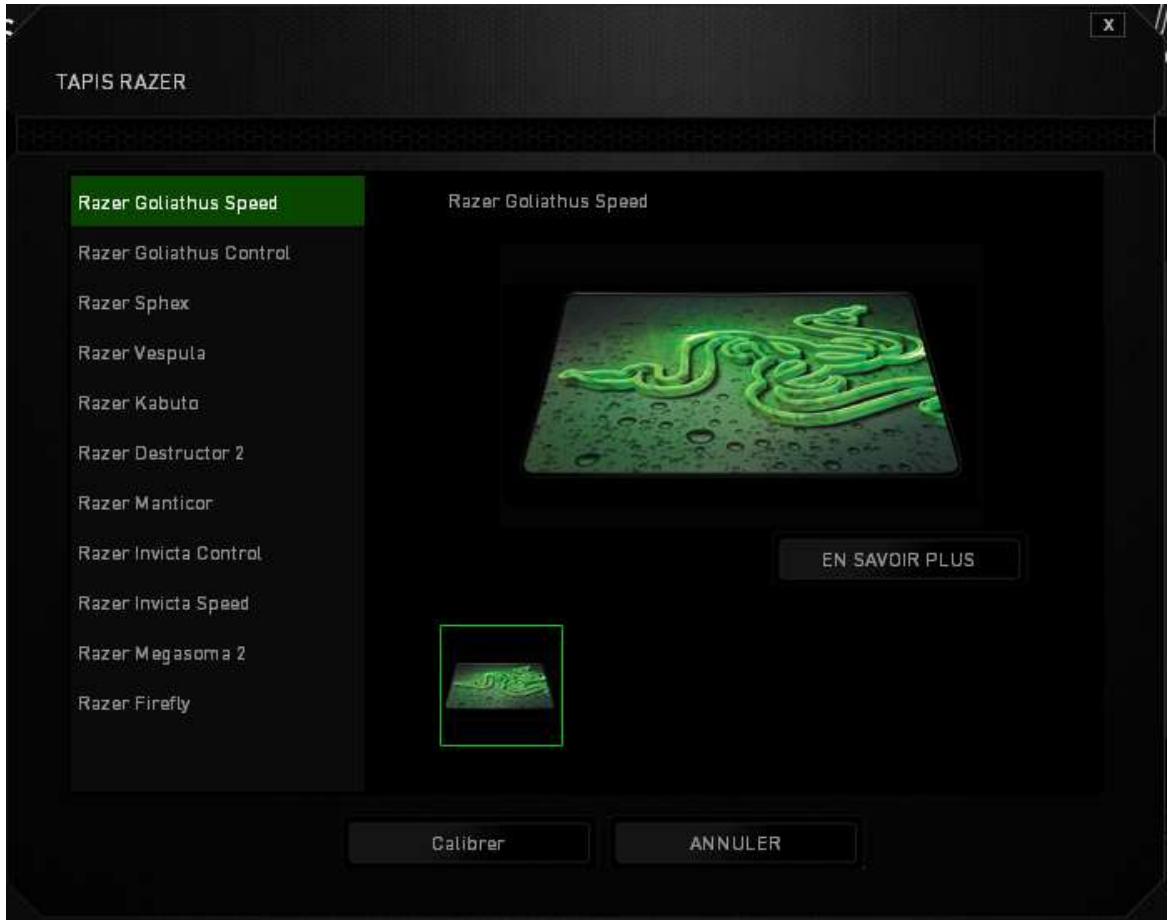Viewport: 1168px width, 923px height.
Task: Select Razer Kabuto entry
Action: [218, 402]
